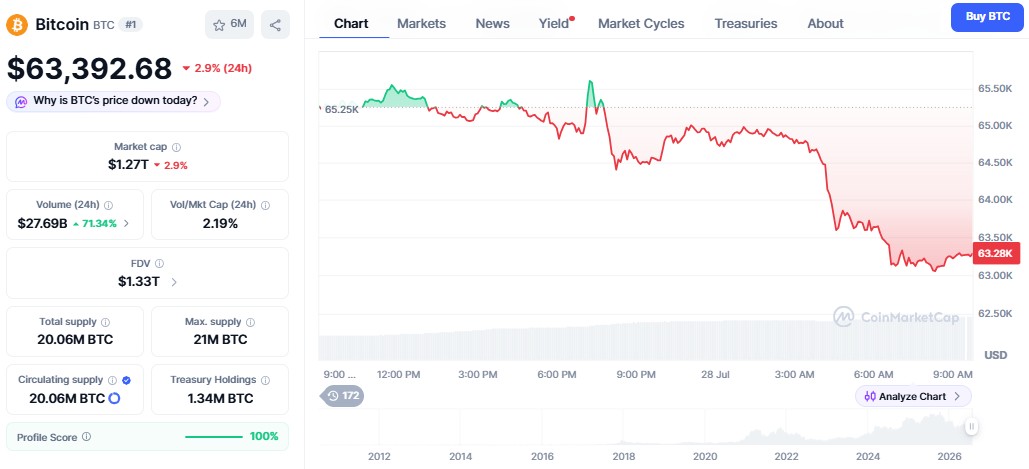Switch to the Chart tab
1029x469 pixels.
point(351,24)
